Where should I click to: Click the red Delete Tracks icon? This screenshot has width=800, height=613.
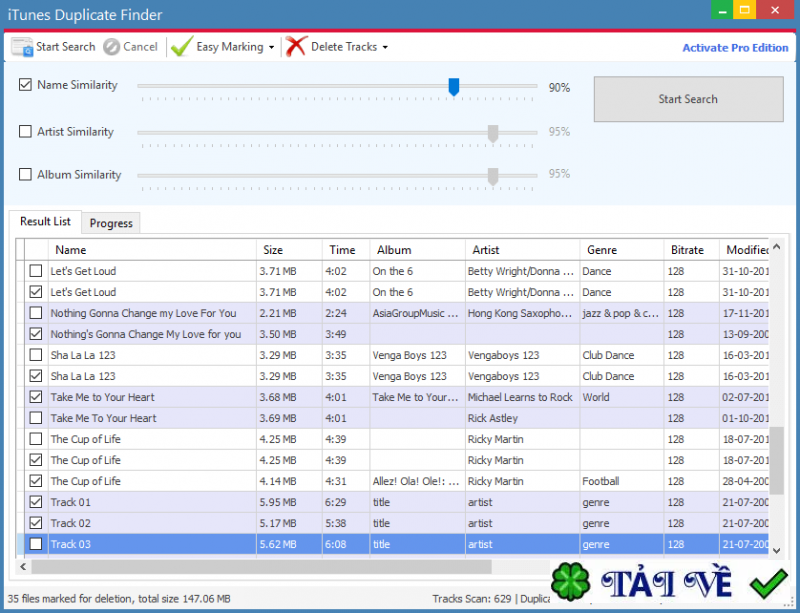click(x=297, y=46)
